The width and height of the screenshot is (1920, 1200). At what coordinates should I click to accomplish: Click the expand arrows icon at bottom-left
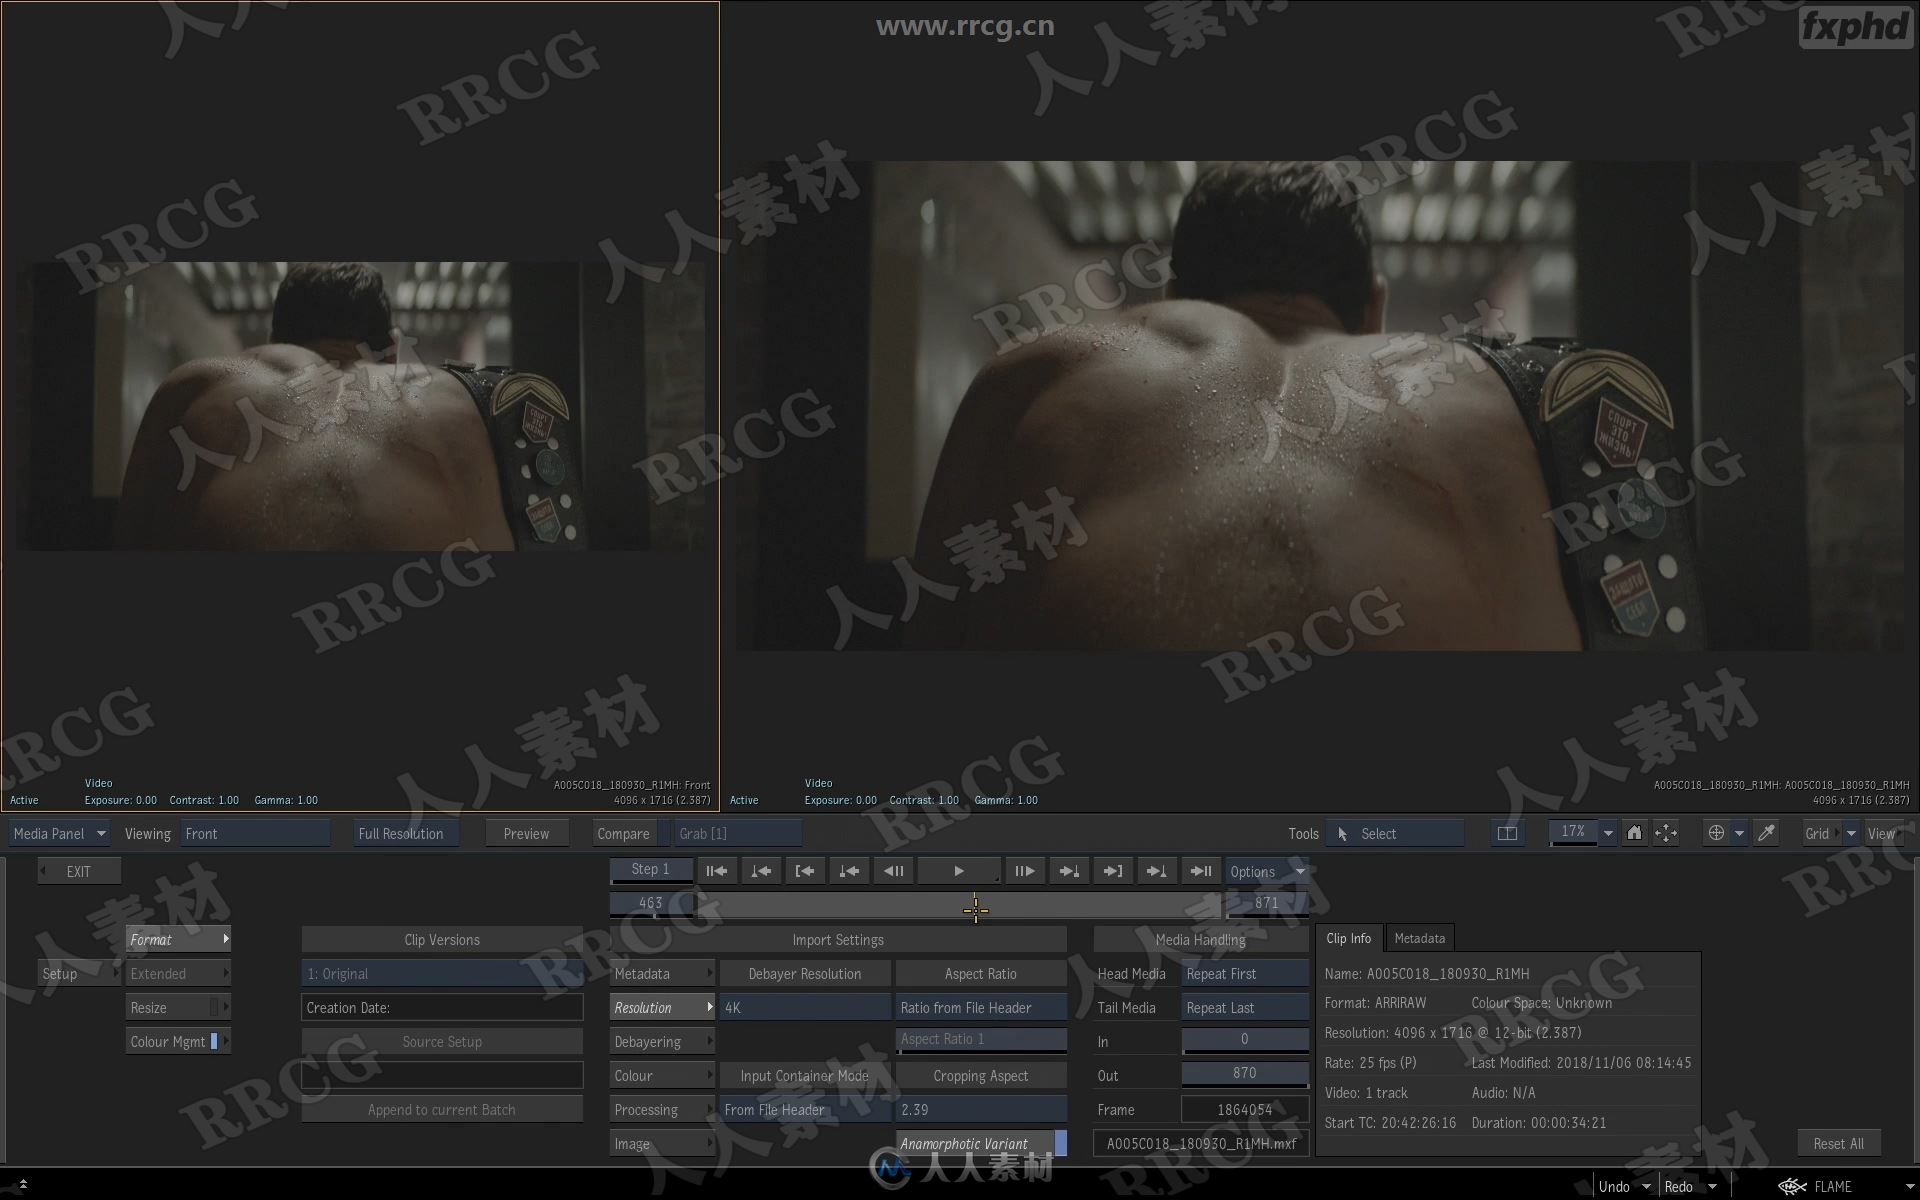23,1185
